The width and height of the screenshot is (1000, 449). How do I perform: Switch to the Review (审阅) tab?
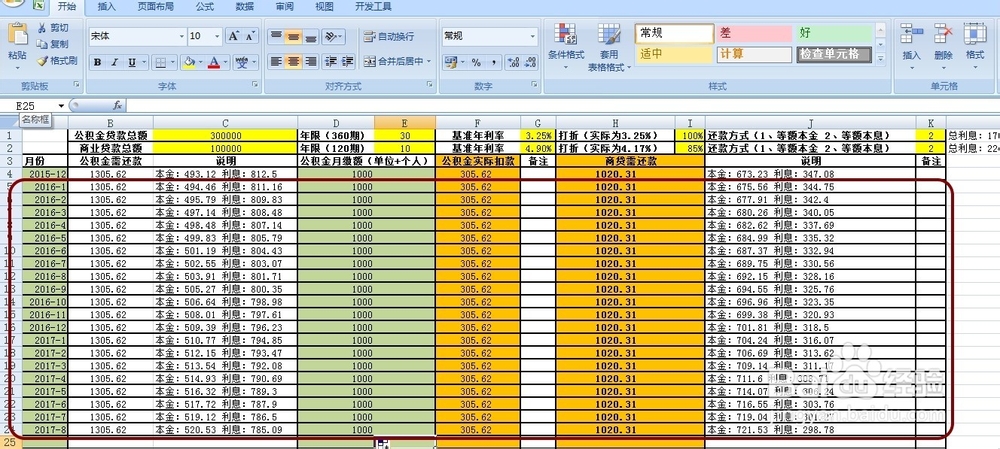(284, 7)
